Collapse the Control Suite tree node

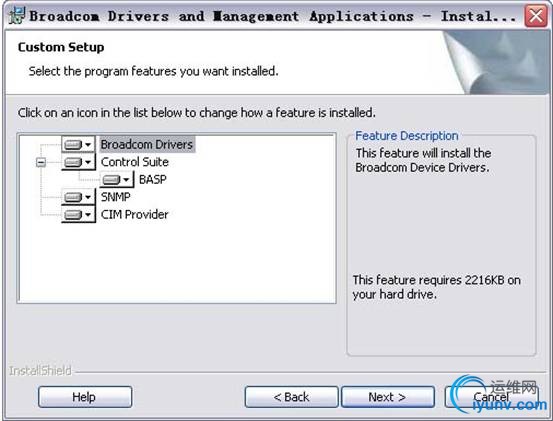coord(41,162)
